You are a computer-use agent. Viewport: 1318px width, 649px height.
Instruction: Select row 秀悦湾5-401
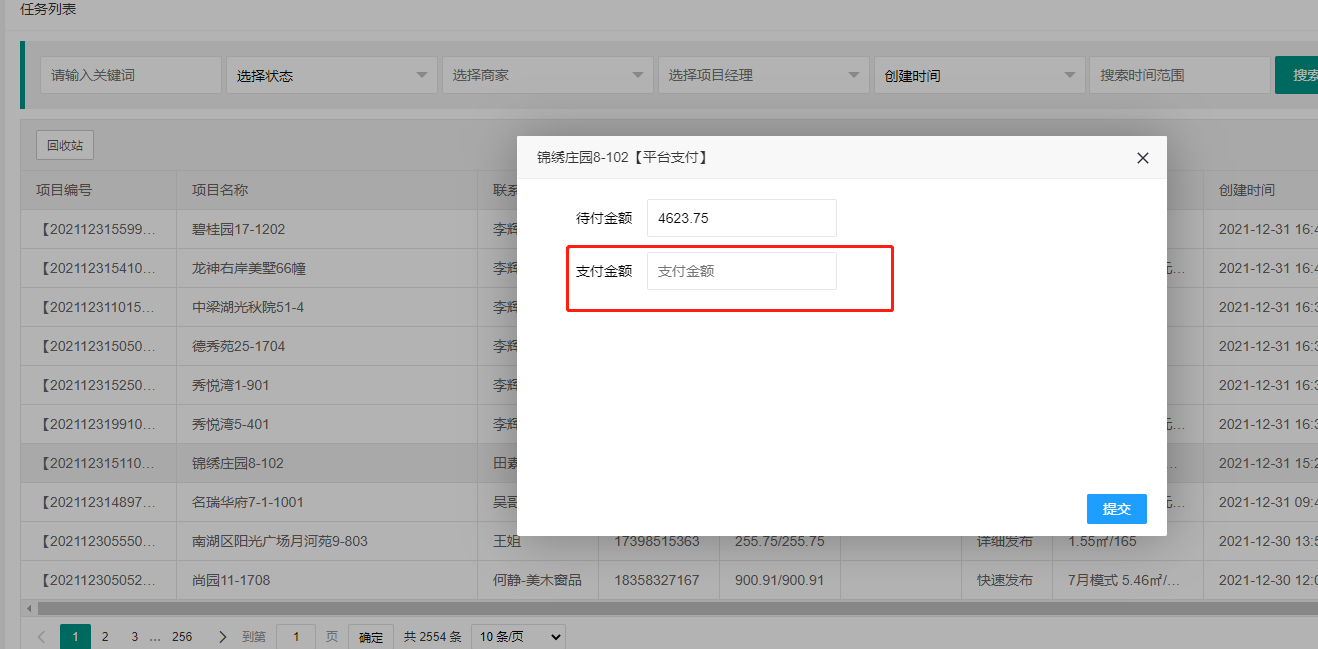230,424
